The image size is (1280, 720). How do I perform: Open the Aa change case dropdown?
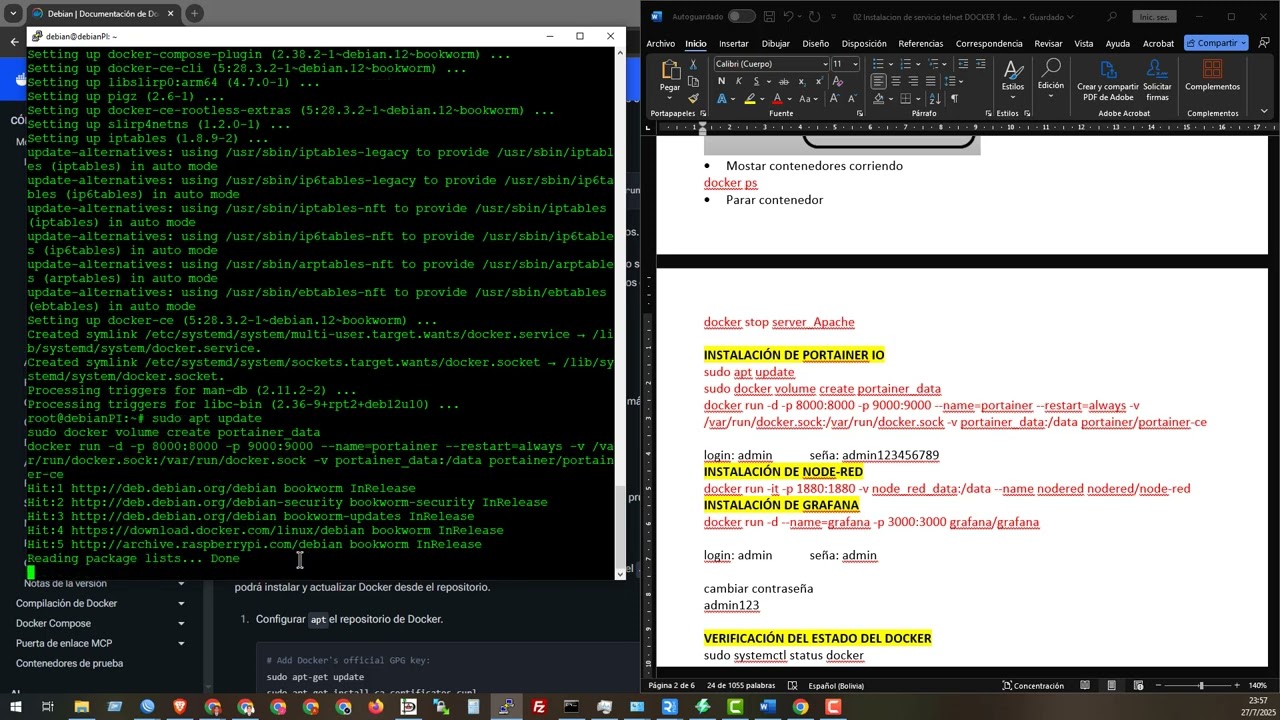tap(808, 98)
